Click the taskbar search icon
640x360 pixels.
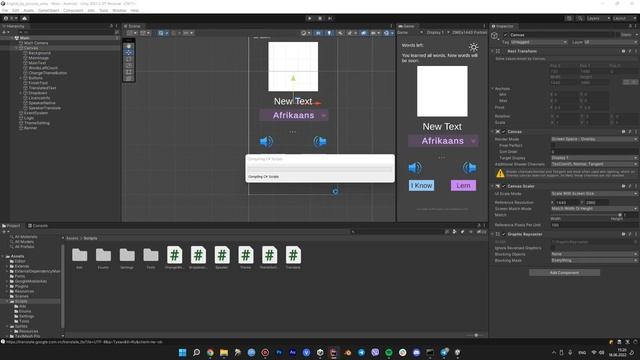[x=196, y=352]
